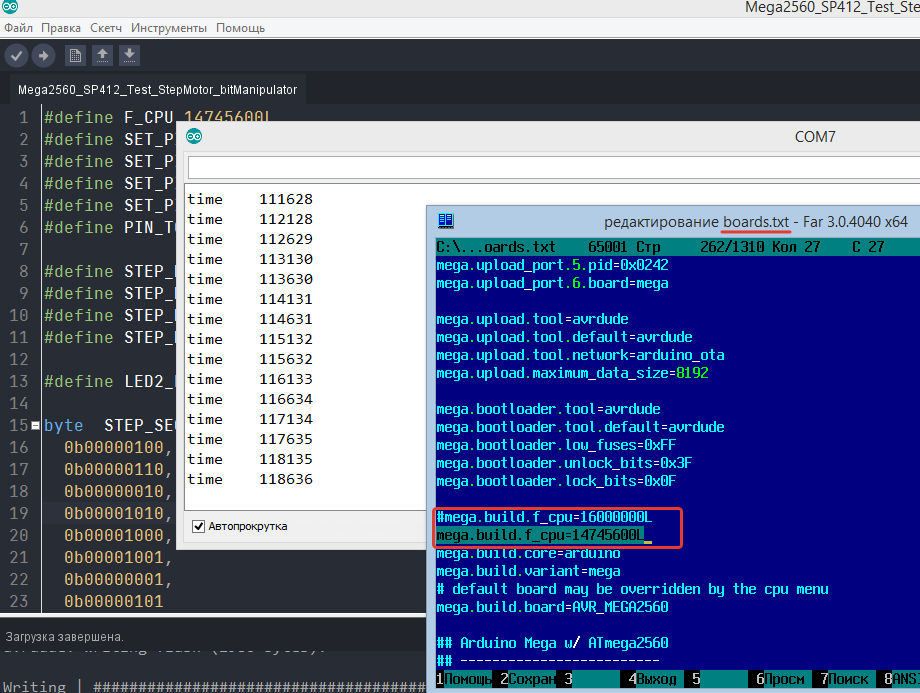Click the Far Manager icon in the boards.txt editor
This screenshot has height=693, width=920.
coord(446,221)
